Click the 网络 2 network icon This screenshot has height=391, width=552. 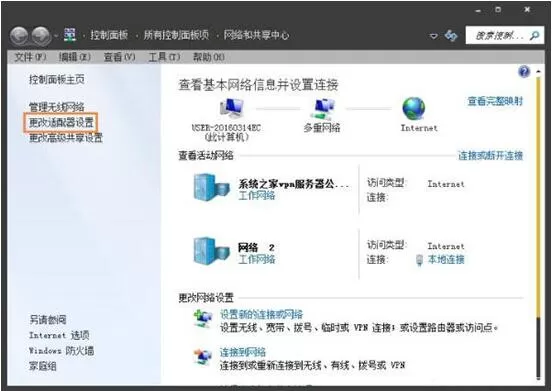tap(211, 251)
